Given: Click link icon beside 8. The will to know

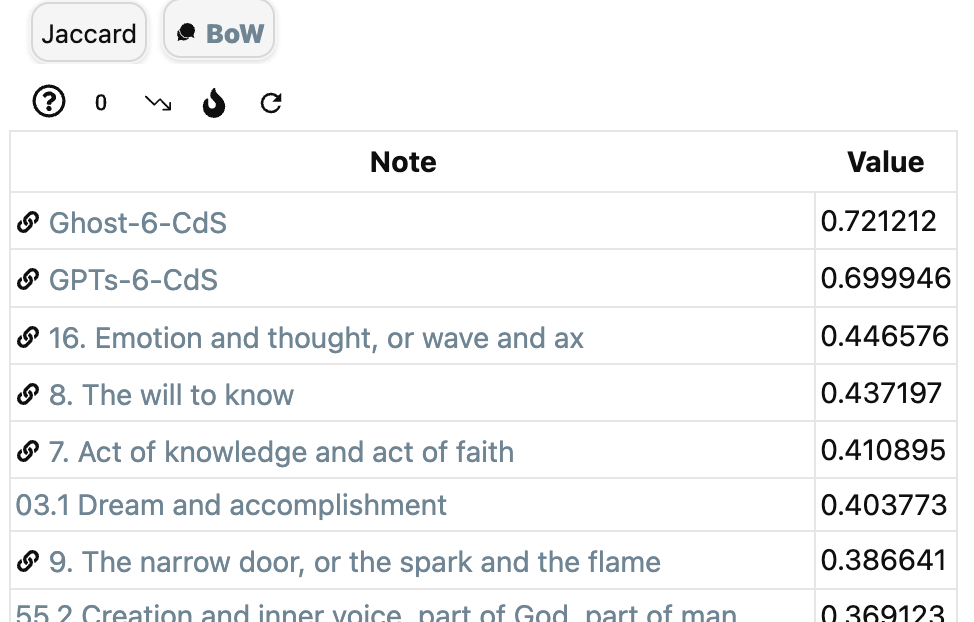Looking at the screenshot, I should (x=28, y=394).
